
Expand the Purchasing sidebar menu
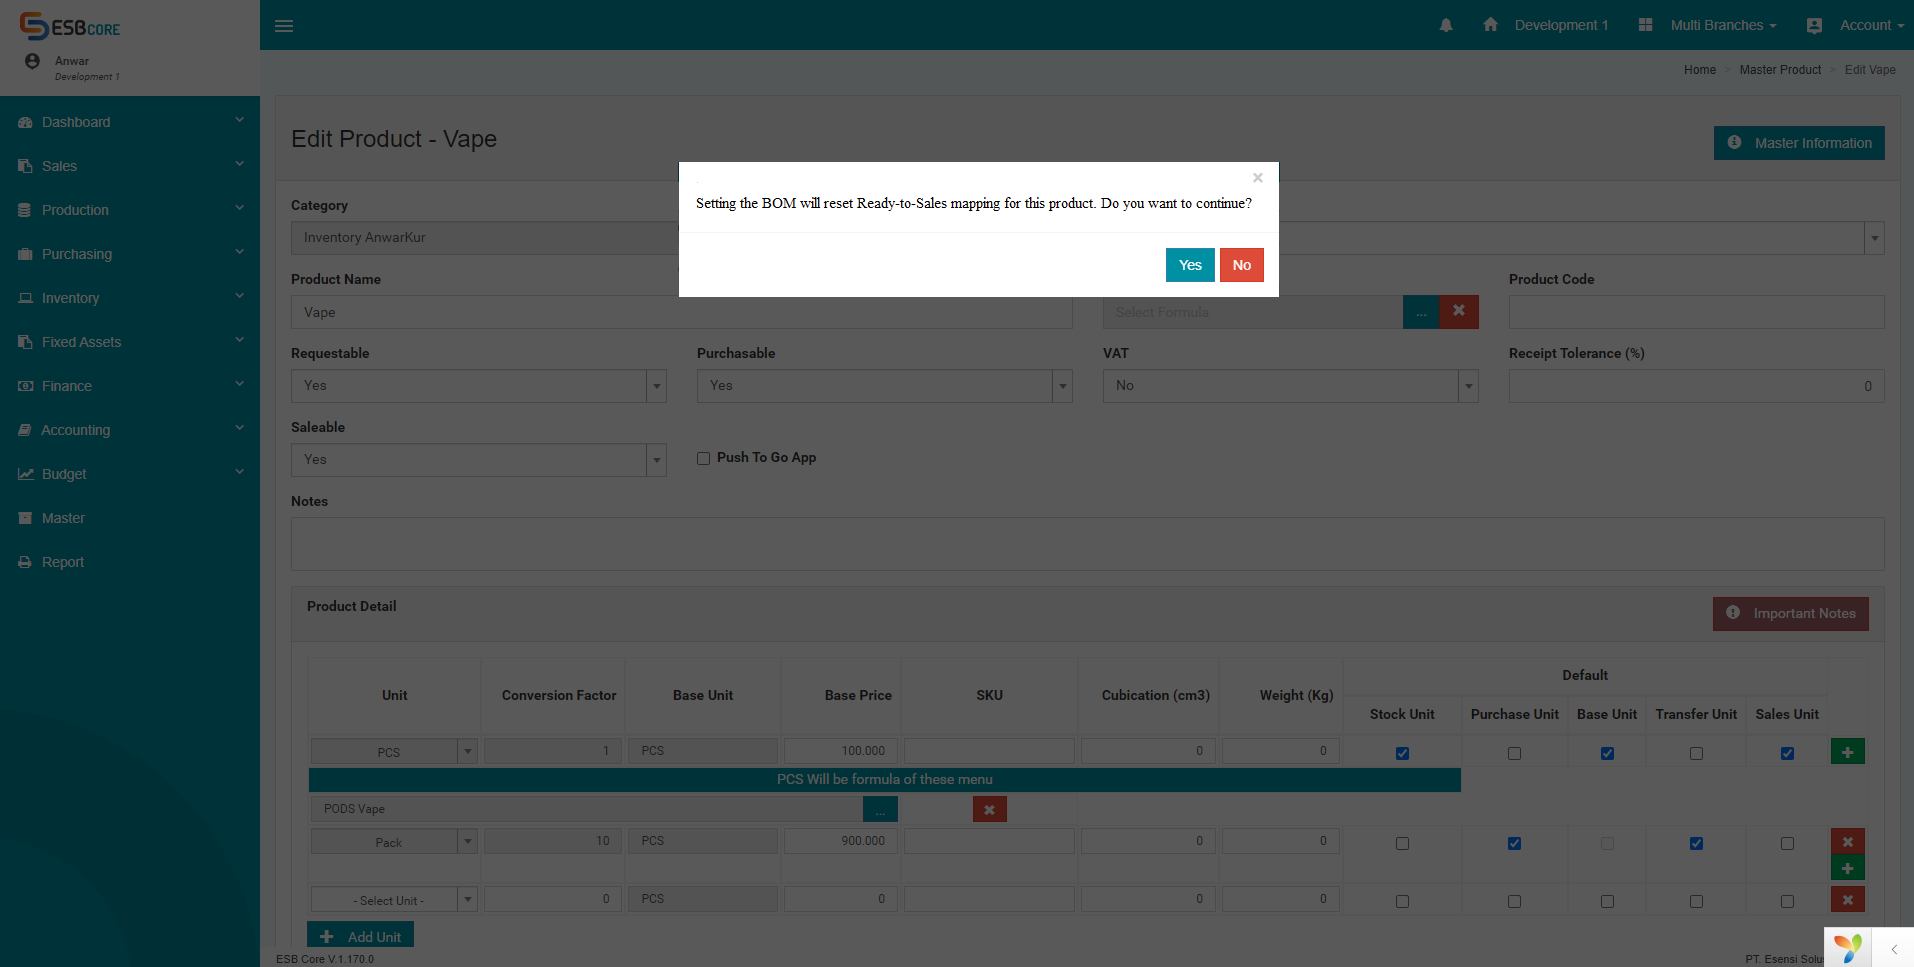coord(130,254)
